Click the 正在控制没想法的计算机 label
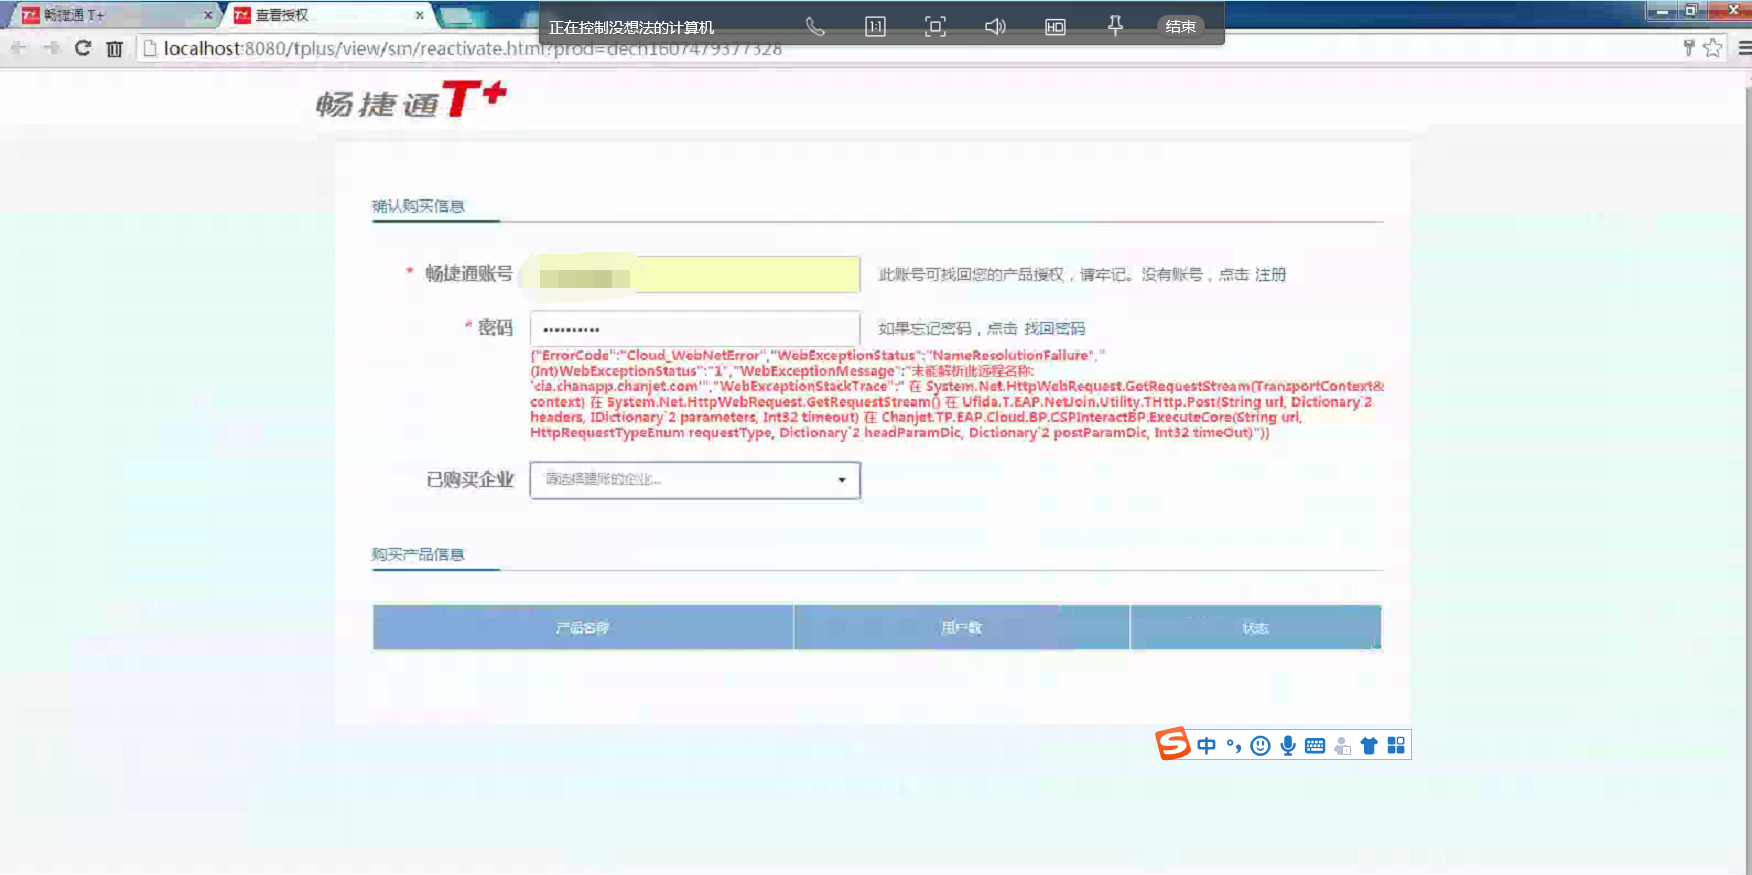Image resolution: width=1752 pixels, height=875 pixels. (631, 28)
